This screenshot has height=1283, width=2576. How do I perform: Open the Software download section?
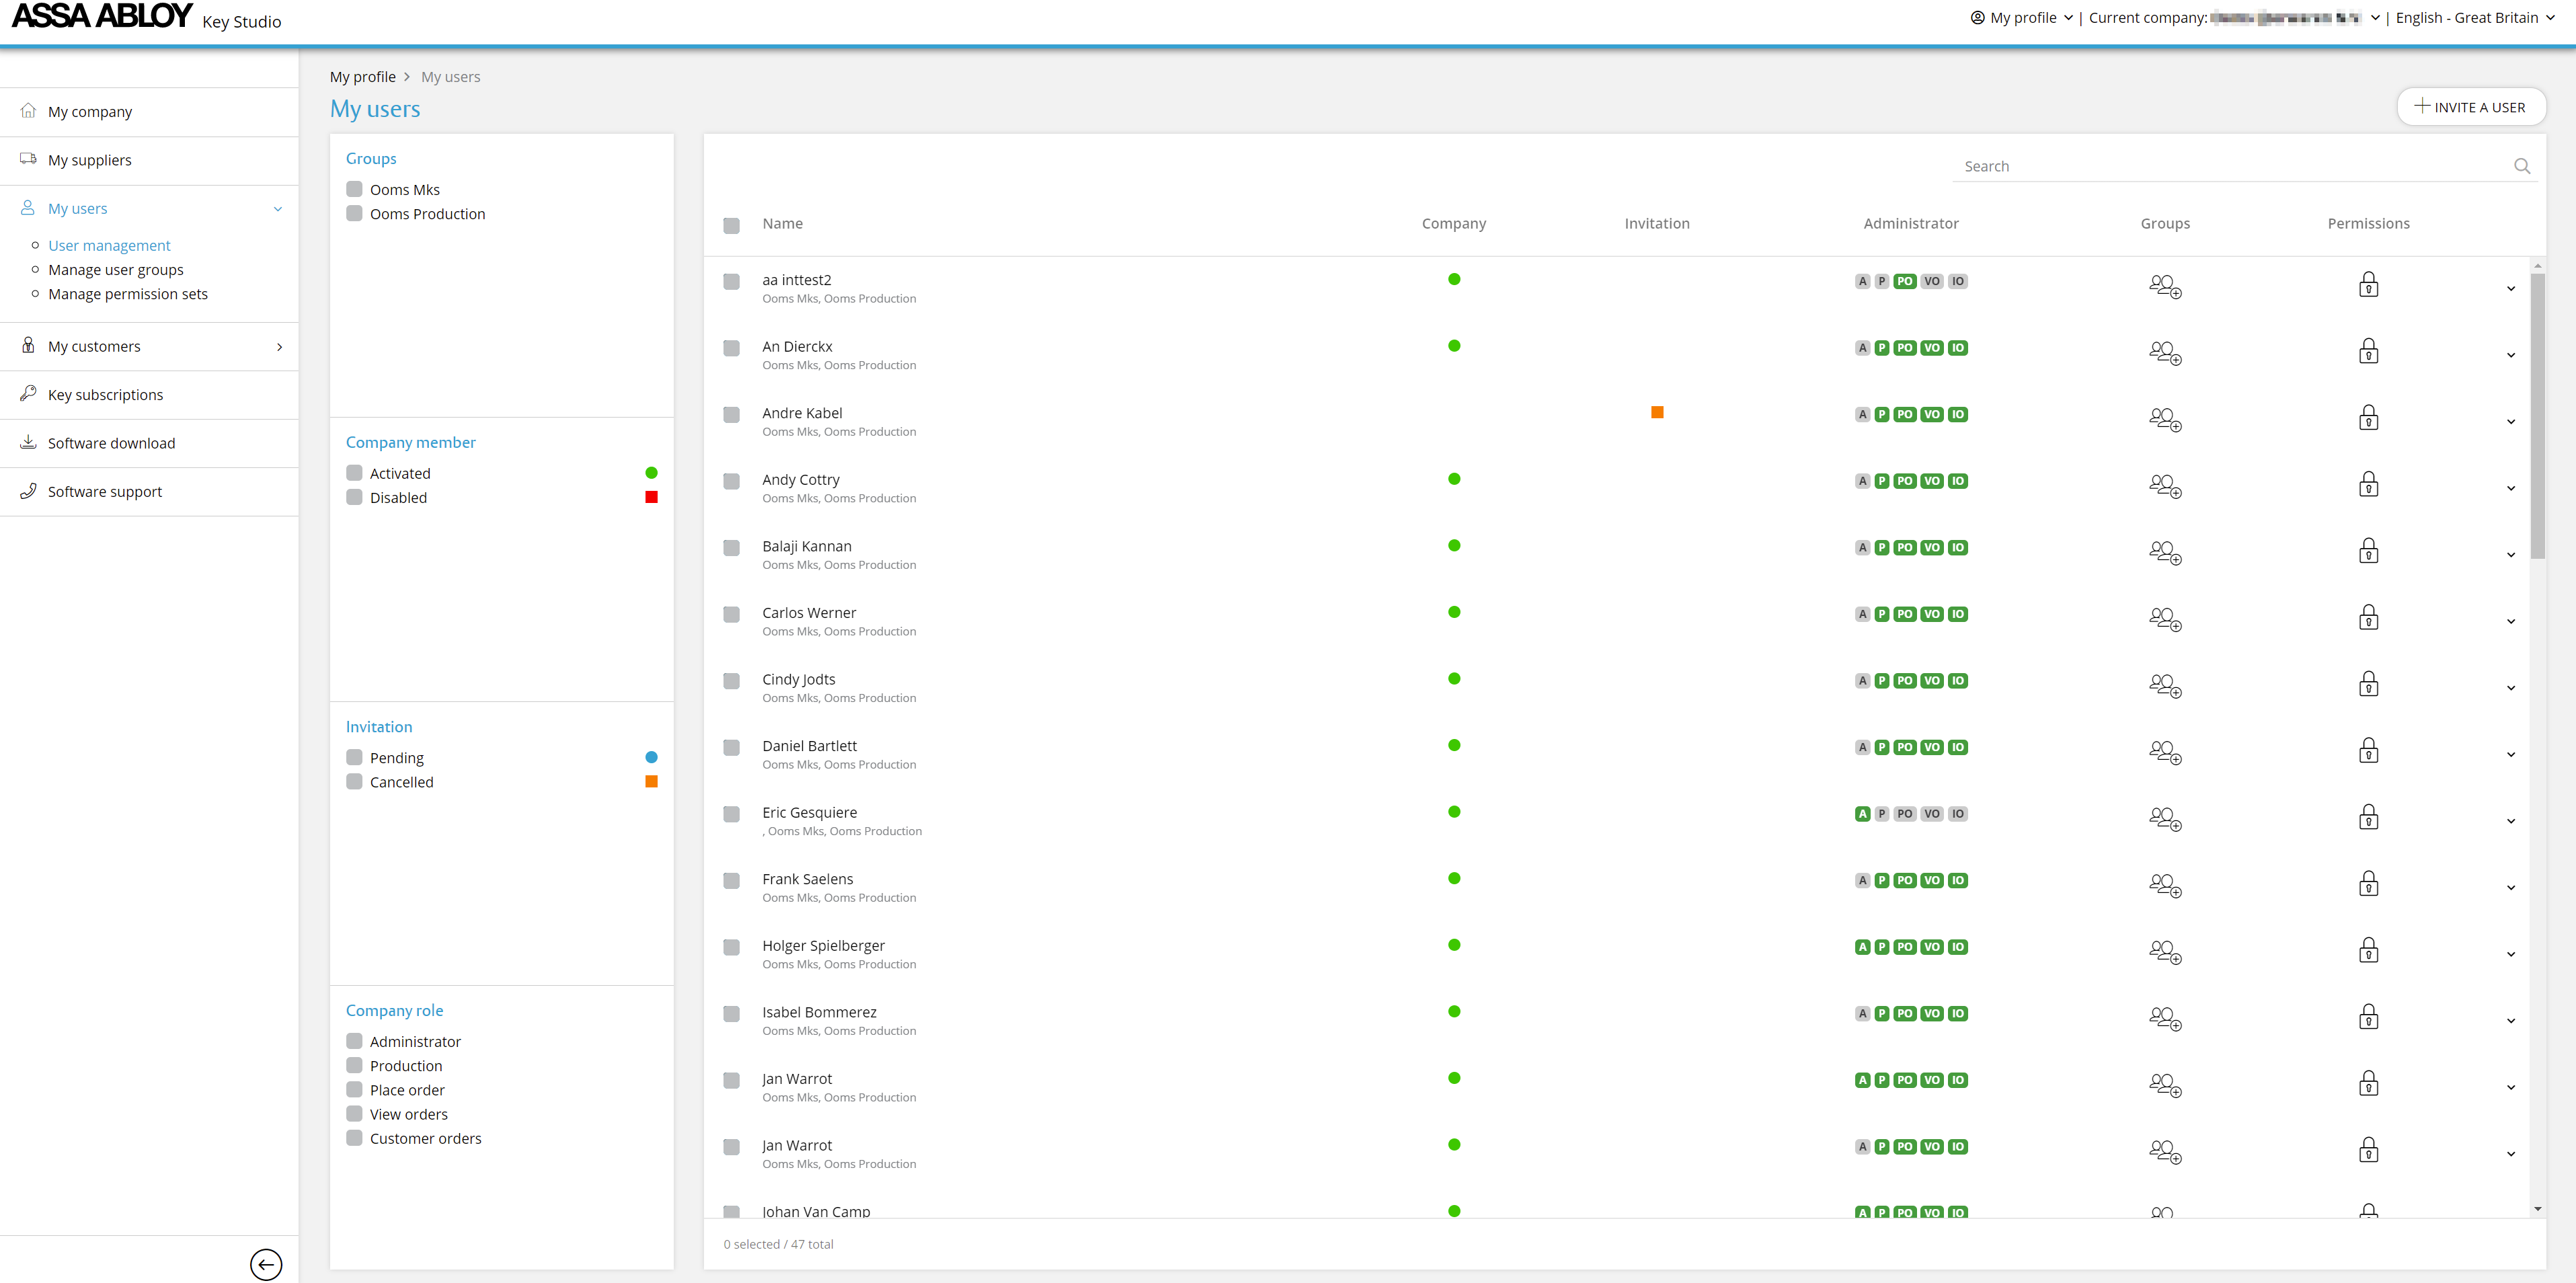(x=110, y=443)
